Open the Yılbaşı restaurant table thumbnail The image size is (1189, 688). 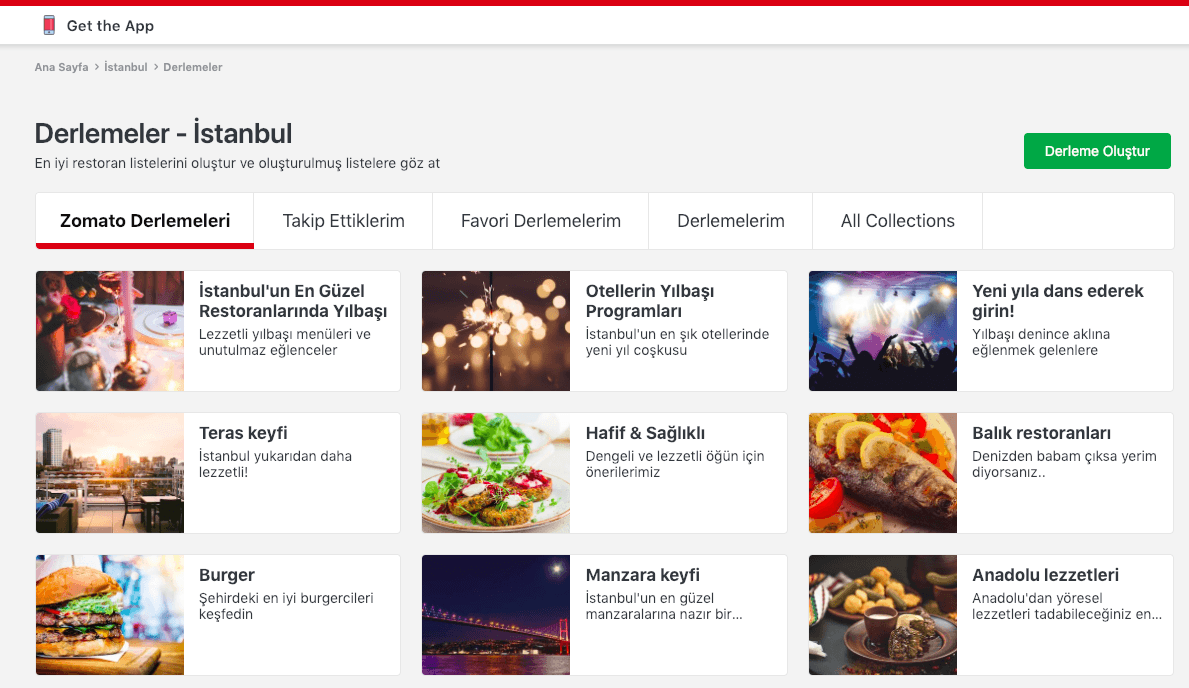pyautogui.click(x=110, y=331)
